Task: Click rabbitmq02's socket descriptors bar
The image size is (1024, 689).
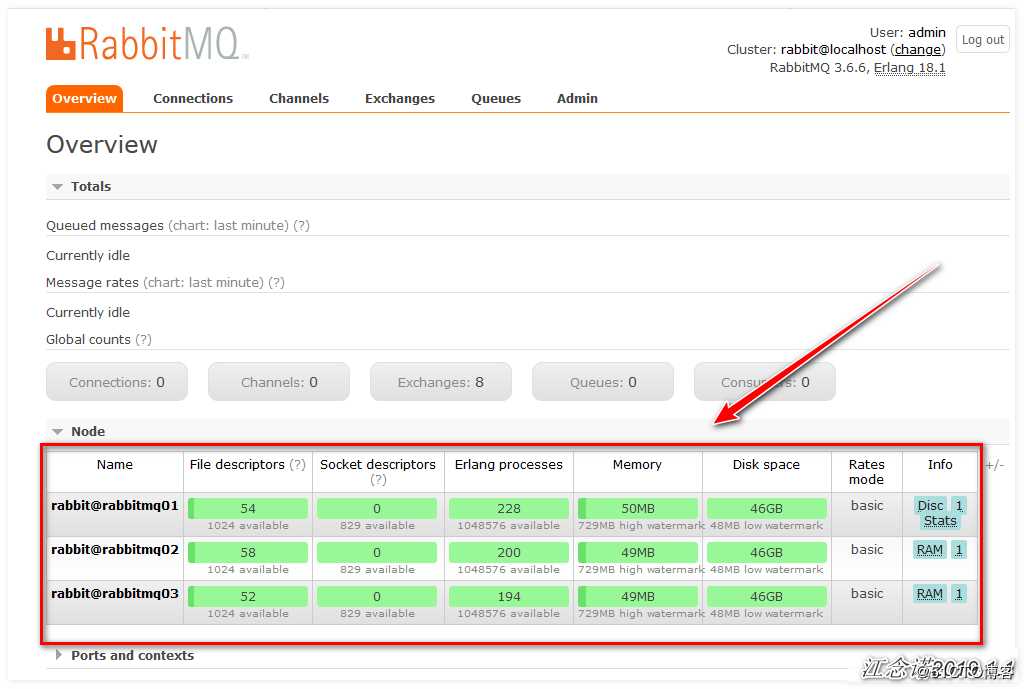Action: 377,553
